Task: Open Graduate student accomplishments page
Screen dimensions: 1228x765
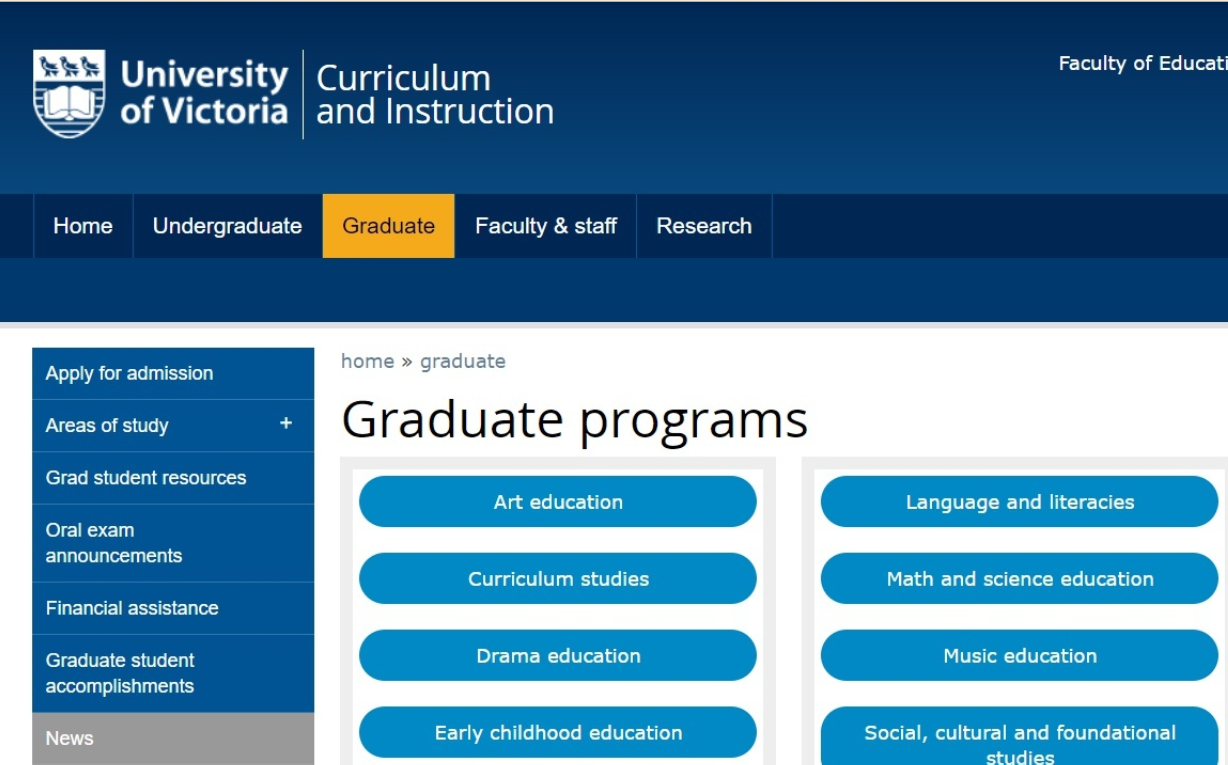Action: [x=119, y=673]
